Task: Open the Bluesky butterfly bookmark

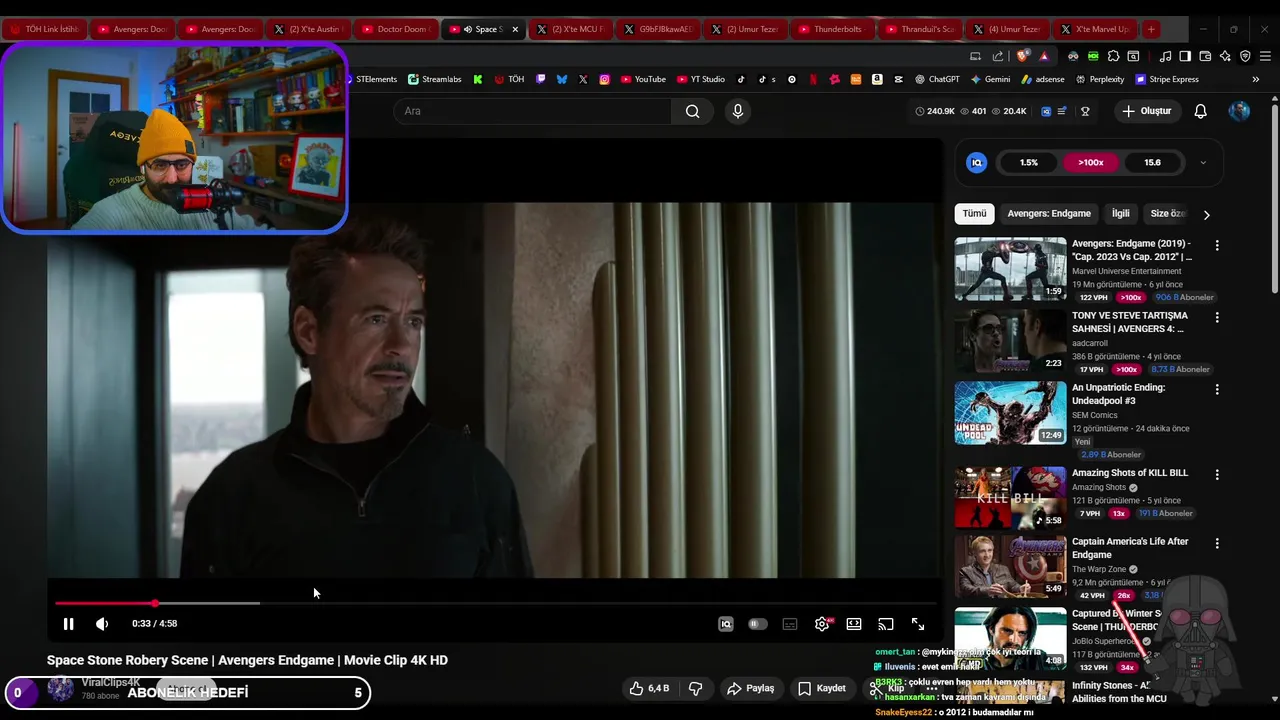Action: [x=562, y=79]
